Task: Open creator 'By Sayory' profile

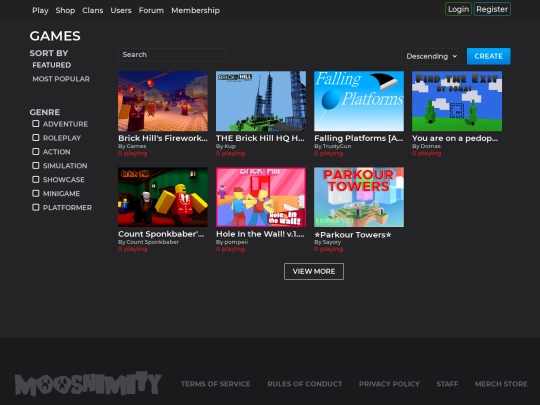Action: click(x=328, y=242)
